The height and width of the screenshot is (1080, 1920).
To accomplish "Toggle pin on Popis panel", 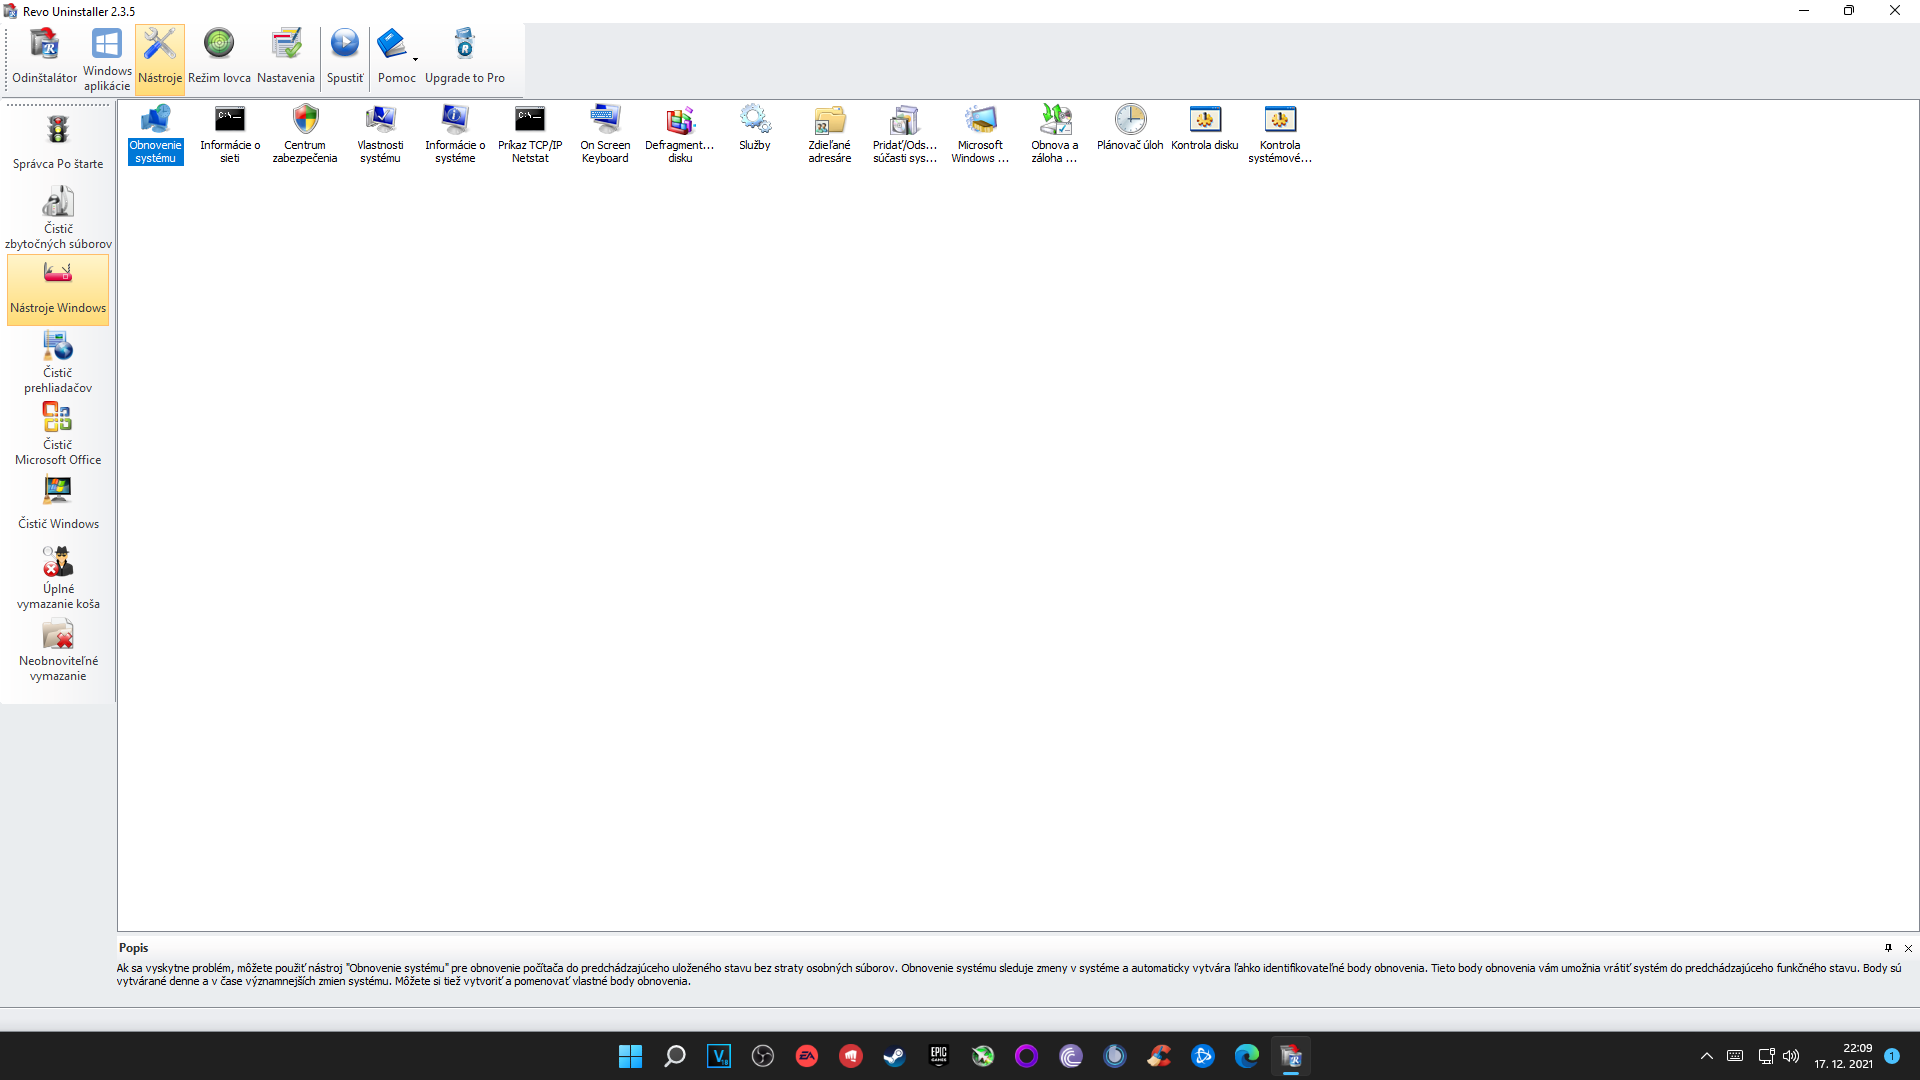I will coord(1888,948).
